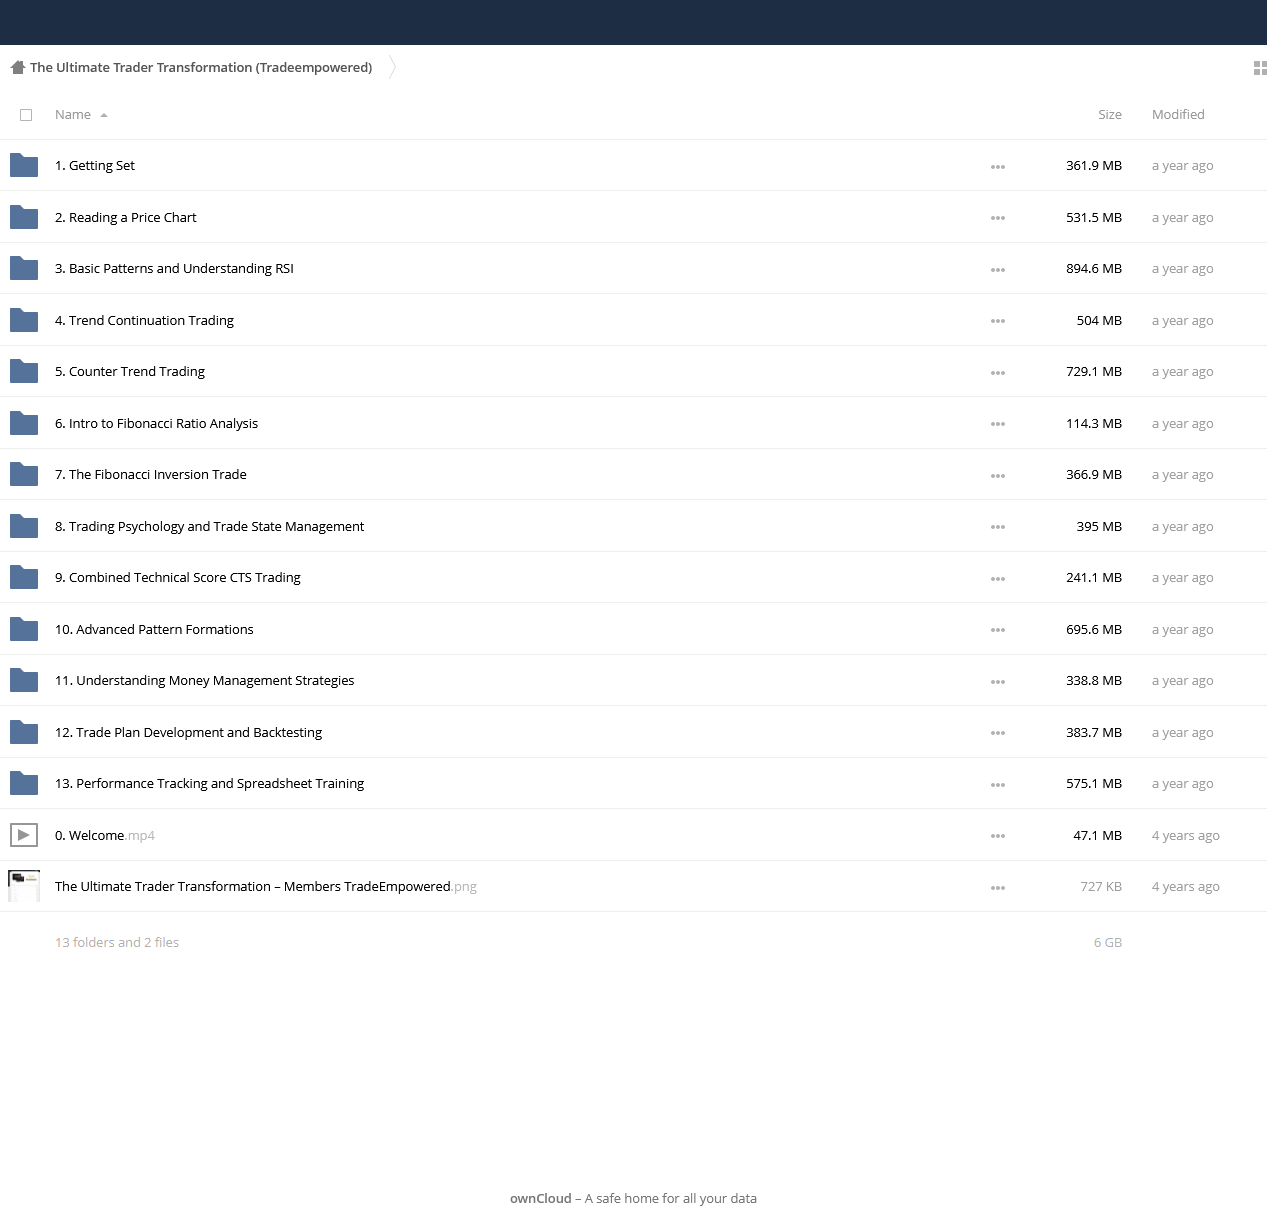Click the 727 KB size value
This screenshot has width=1267, height=1229.
click(x=1101, y=887)
